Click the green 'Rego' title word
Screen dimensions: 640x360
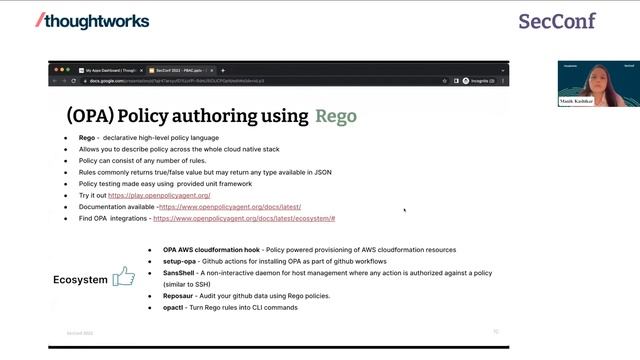coord(336,116)
